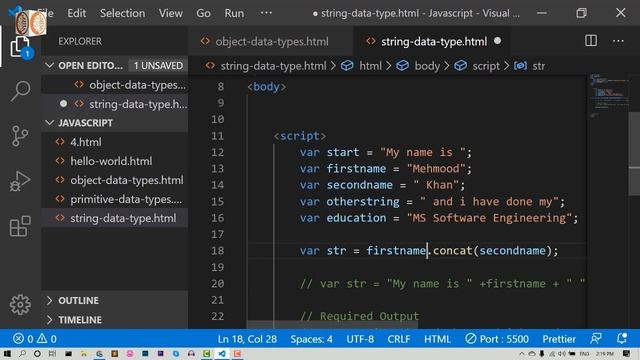
Task: Click unsaved dot beside string-data-type.h... in Open Editors
Action: (x=63, y=104)
